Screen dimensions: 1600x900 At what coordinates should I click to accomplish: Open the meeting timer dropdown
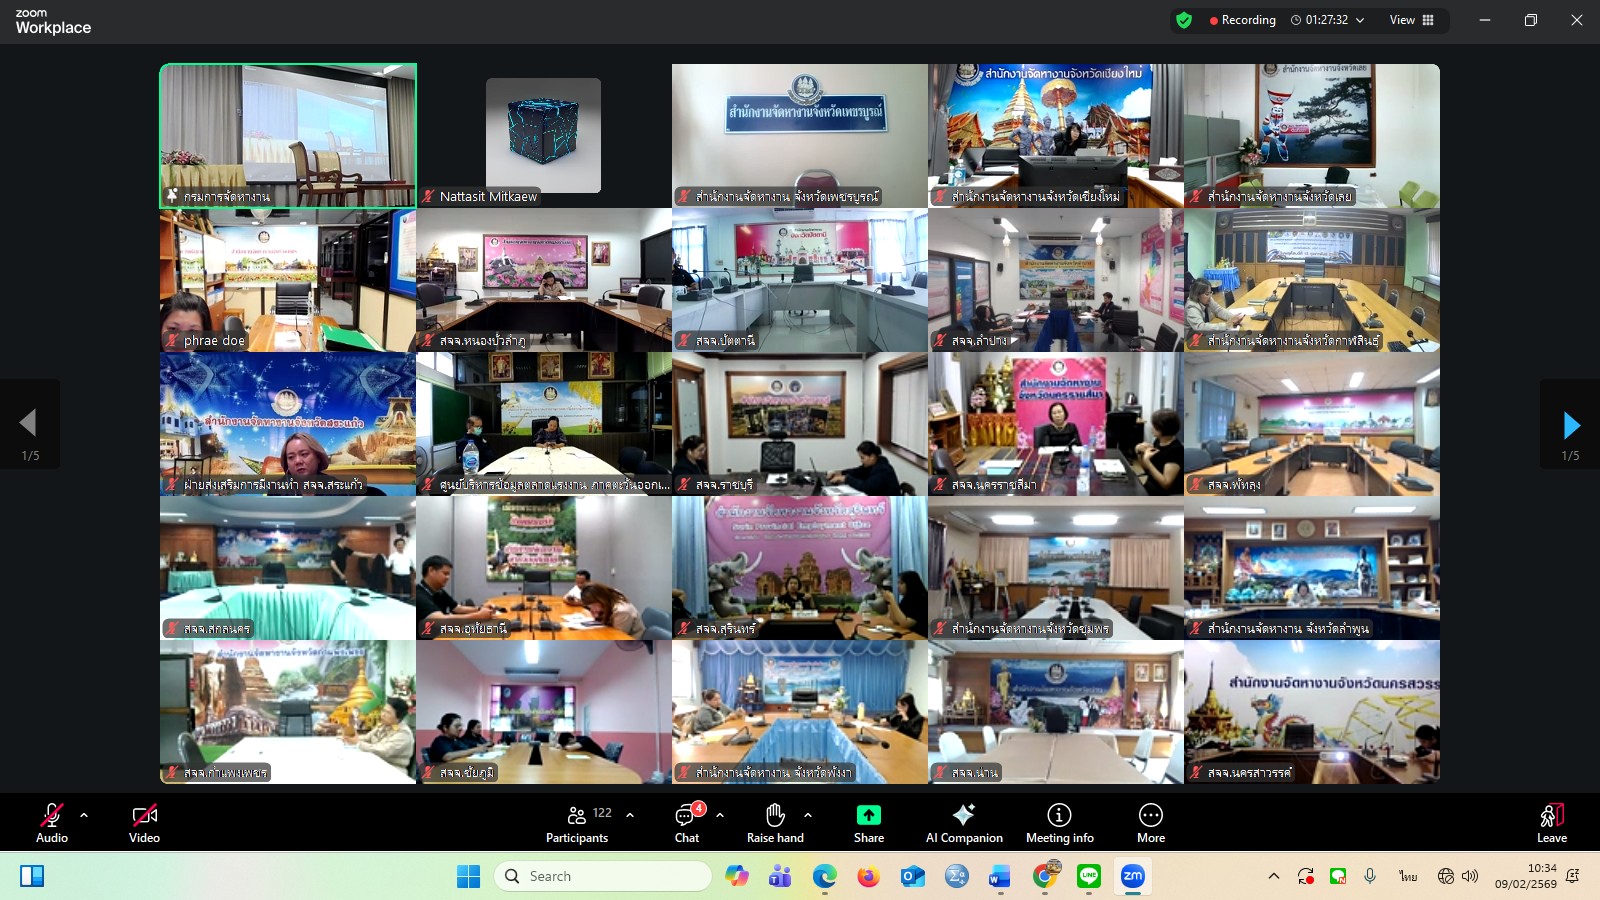tap(1360, 20)
